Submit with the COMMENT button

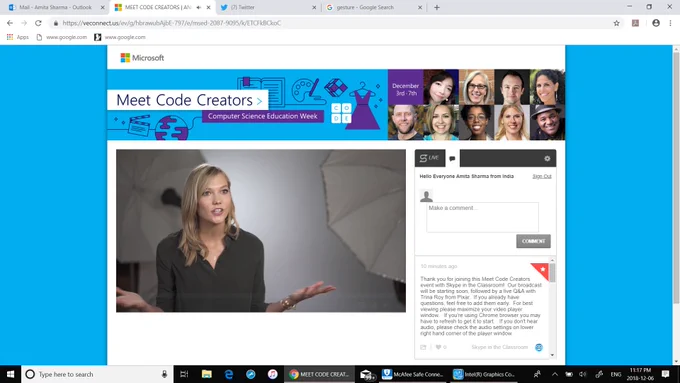533,241
